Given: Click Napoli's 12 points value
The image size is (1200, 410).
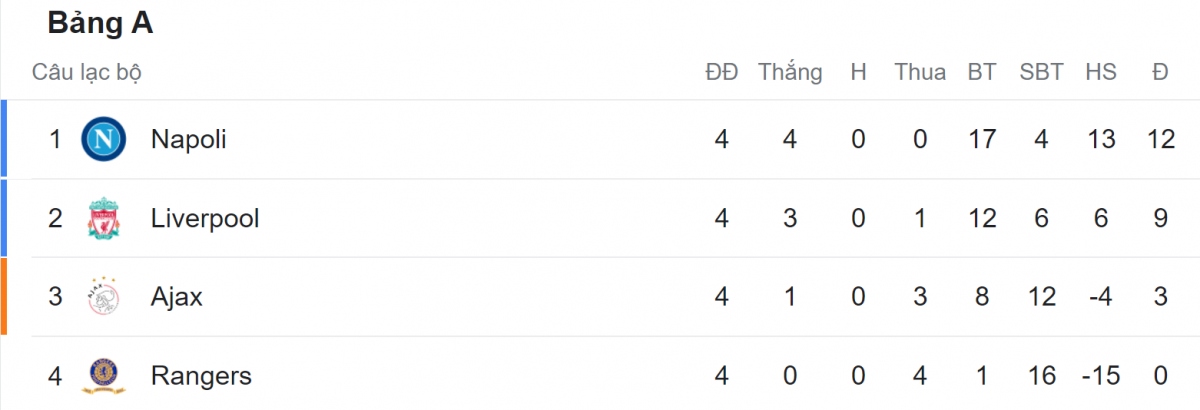Looking at the screenshot, I should pyautogui.click(x=1161, y=139).
